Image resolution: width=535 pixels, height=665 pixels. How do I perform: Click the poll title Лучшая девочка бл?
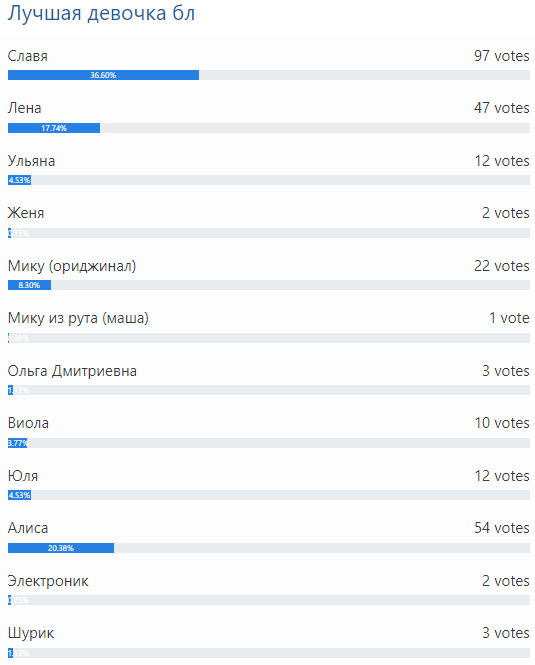coord(101,13)
